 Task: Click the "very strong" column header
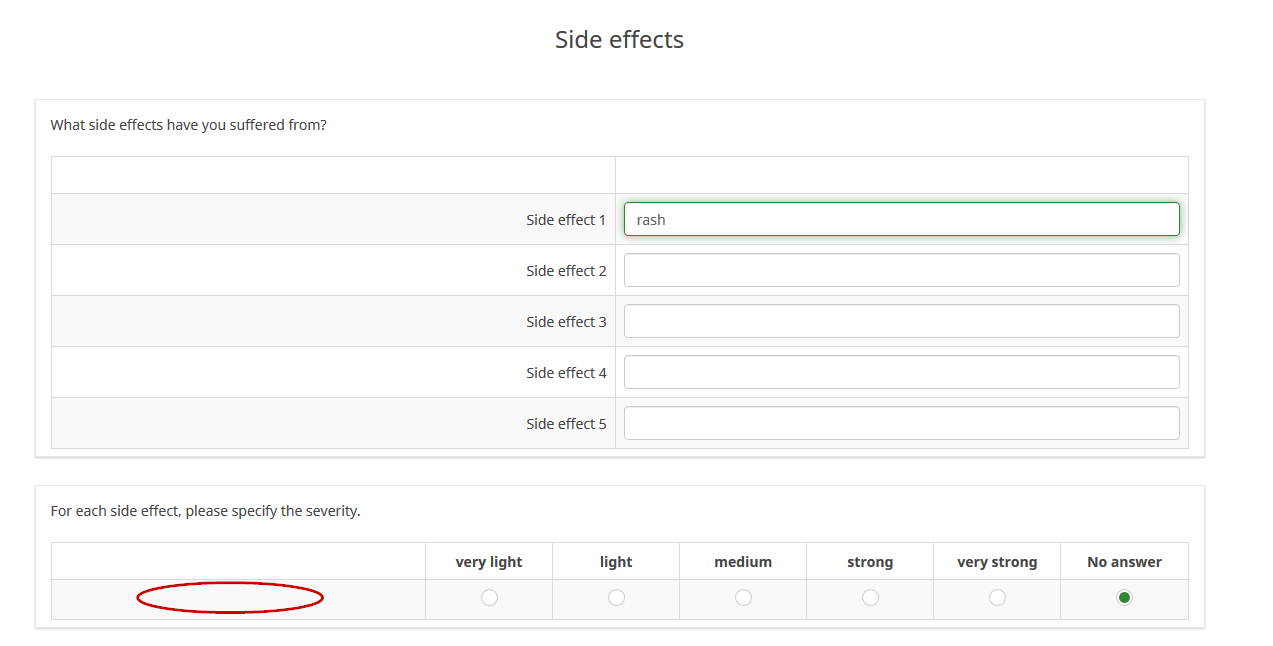997,562
